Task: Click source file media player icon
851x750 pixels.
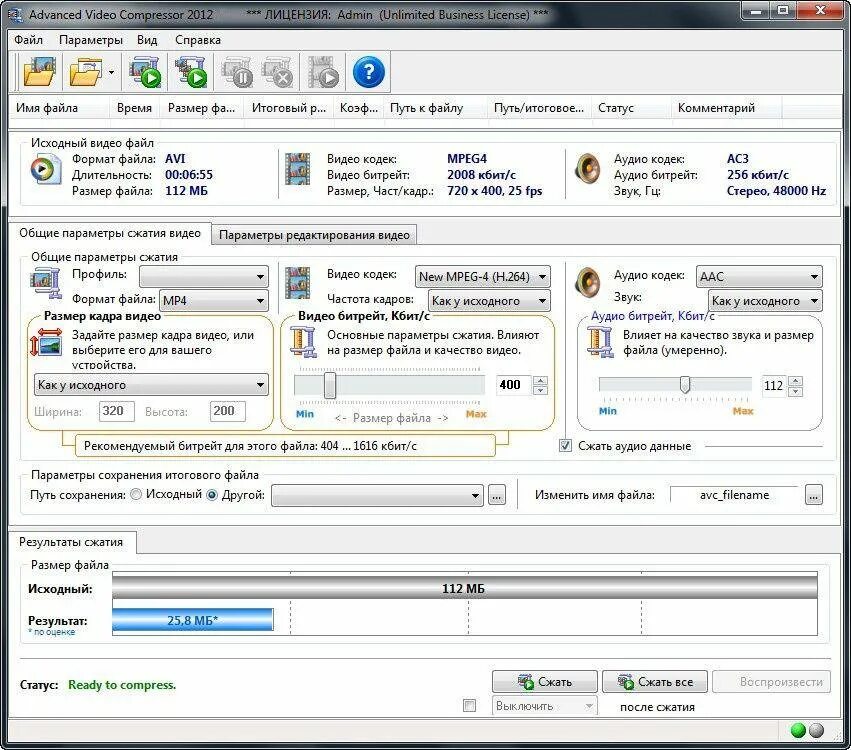Action: (x=45, y=169)
